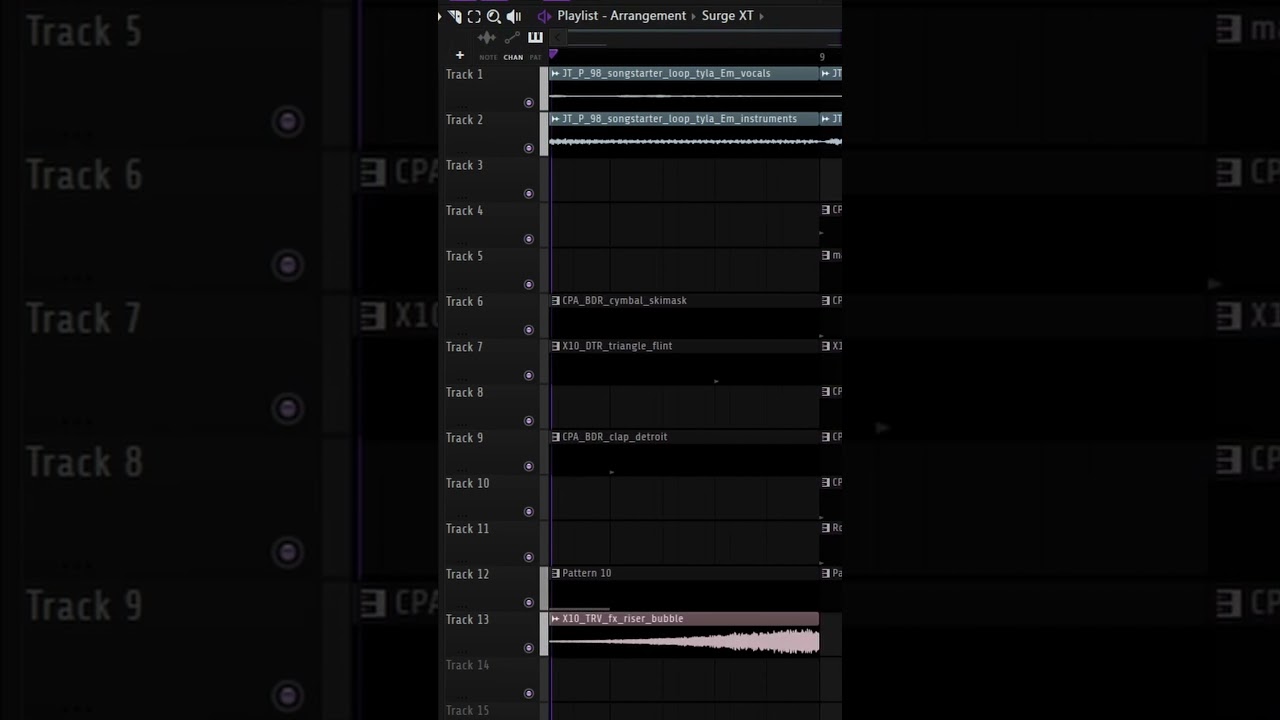Click pattern icon on X10_DTR_triangle_flint clip
This screenshot has width=1280, height=720.
pos(556,346)
